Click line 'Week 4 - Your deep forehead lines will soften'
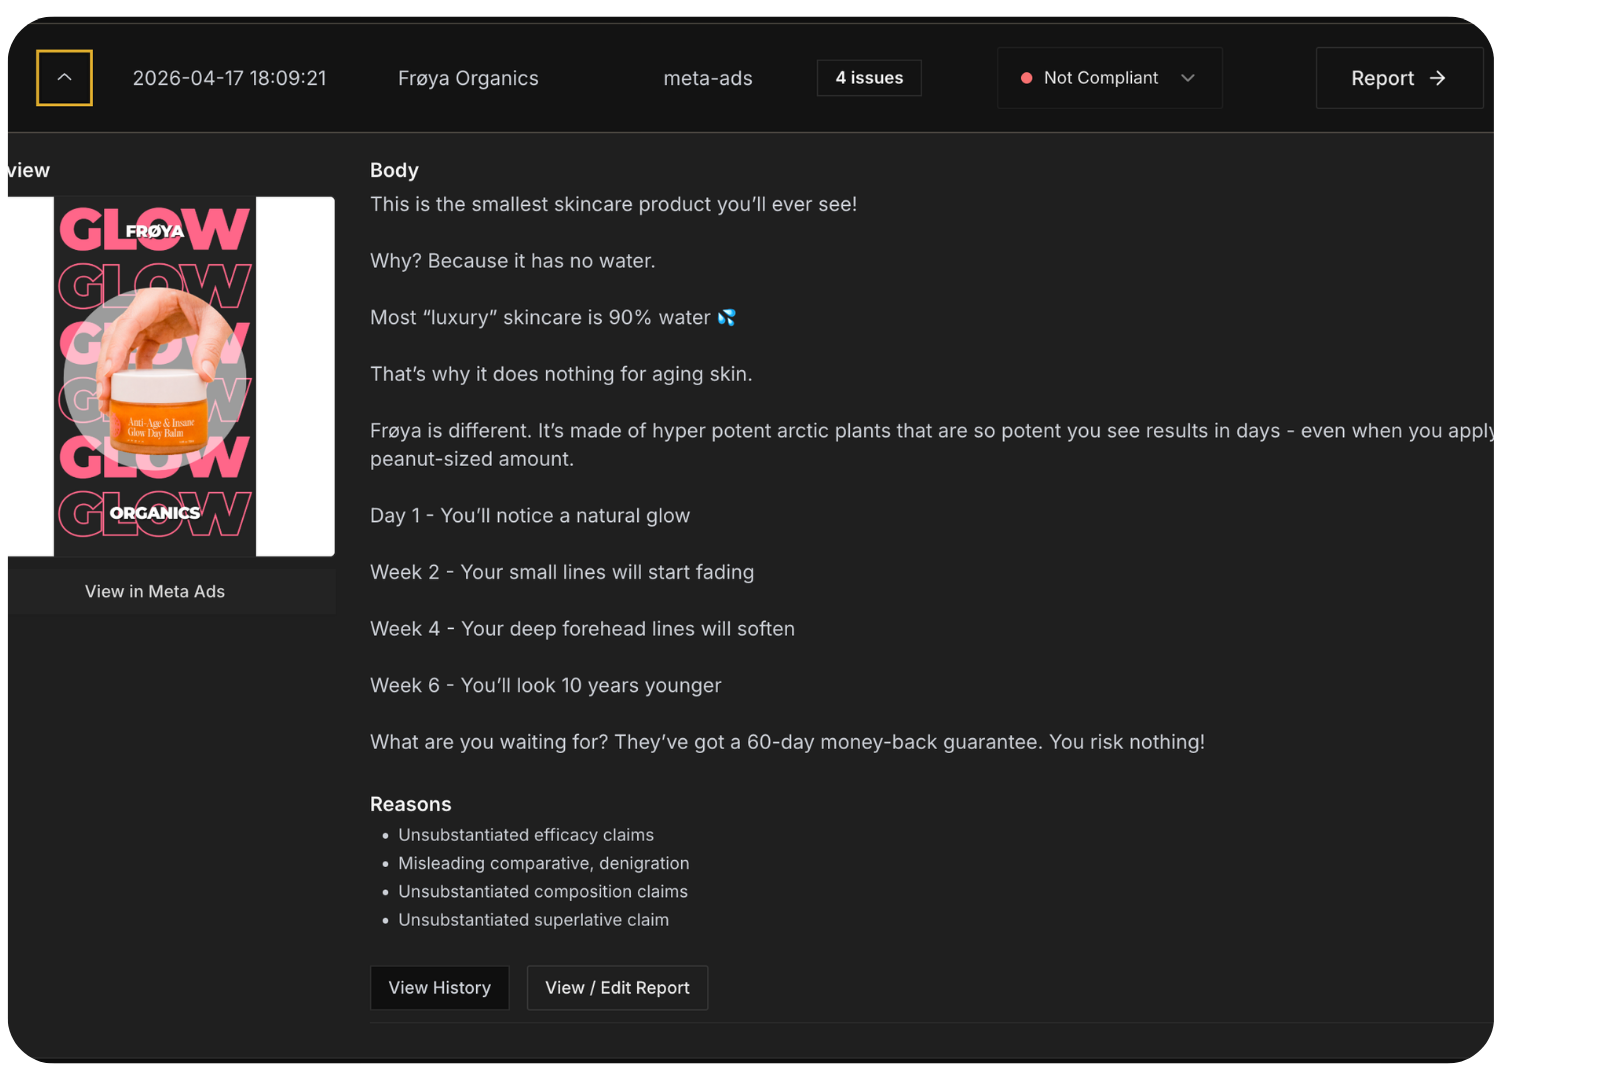This screenshot has height=1080, width=1620. [582, 629]
